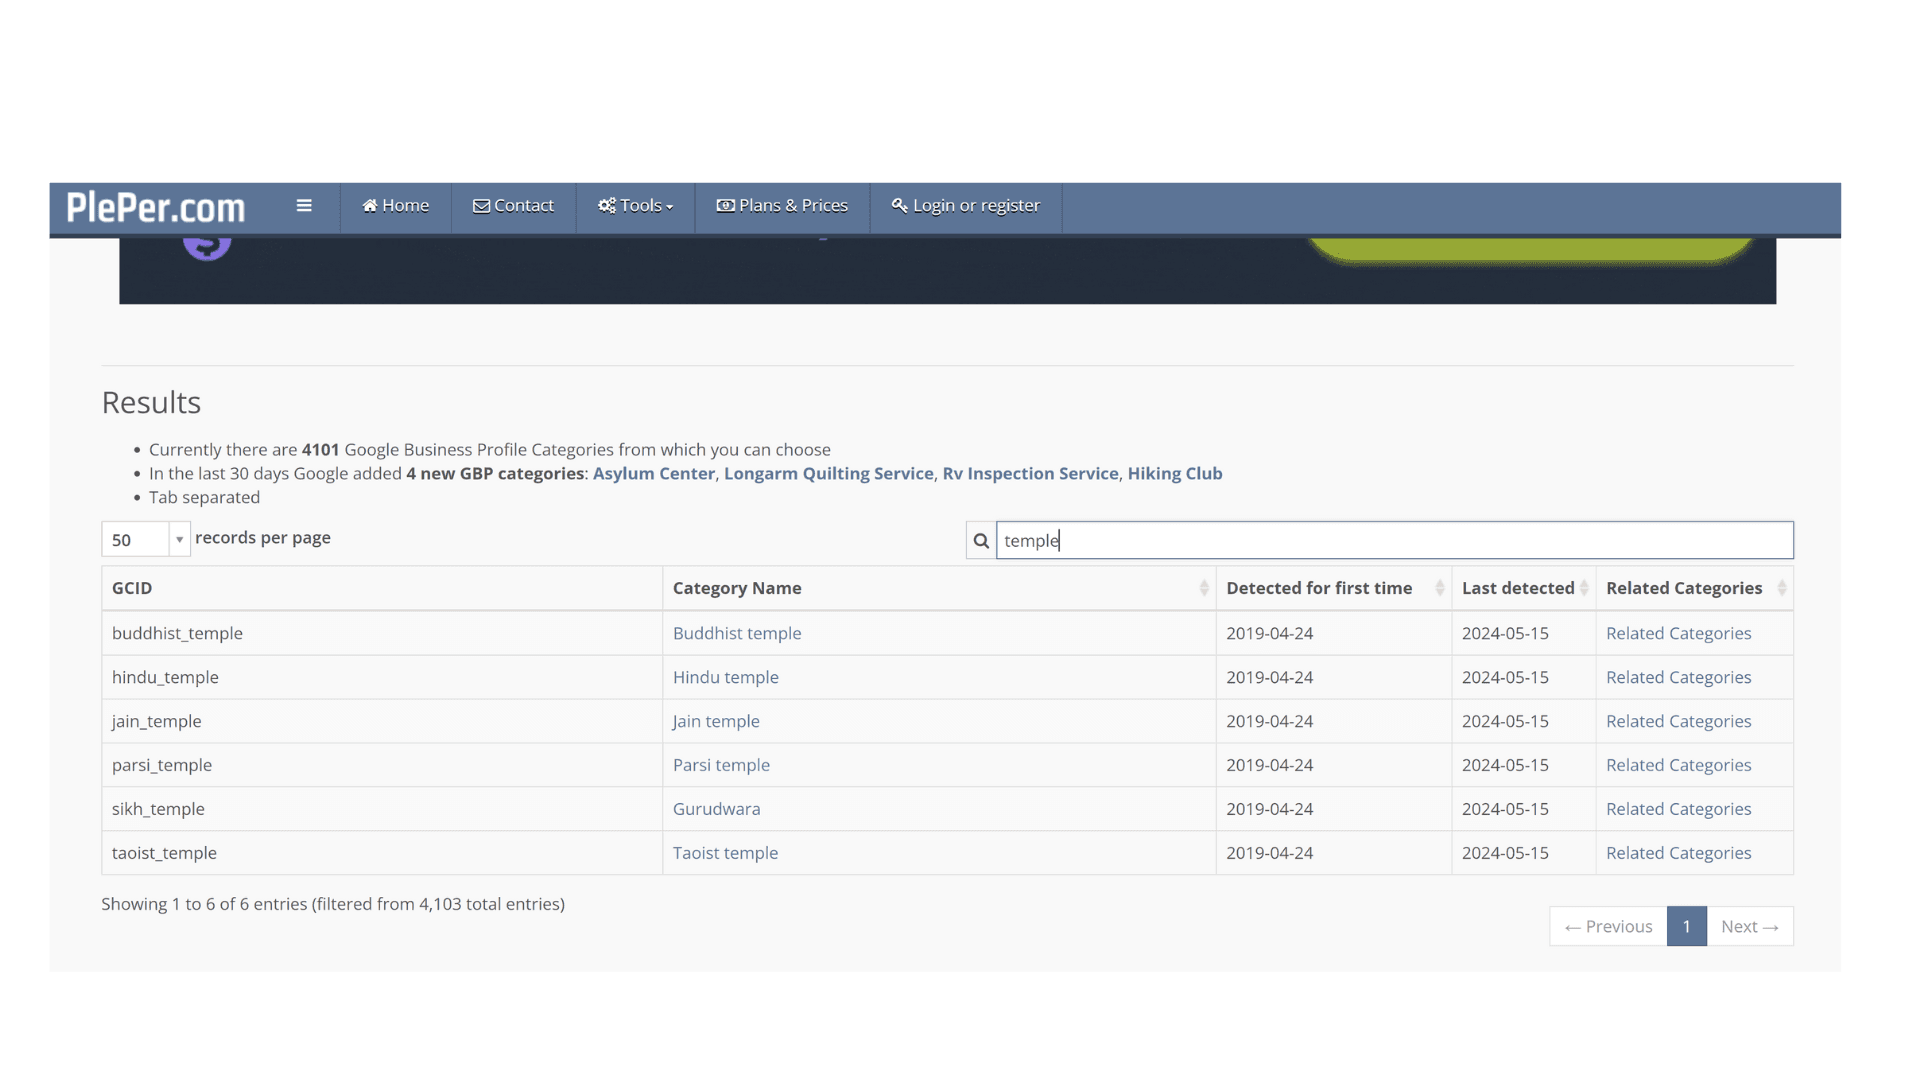Open Related Categories for Taoist temple
The image size is (1920, 1080).
pos(1678,854)
